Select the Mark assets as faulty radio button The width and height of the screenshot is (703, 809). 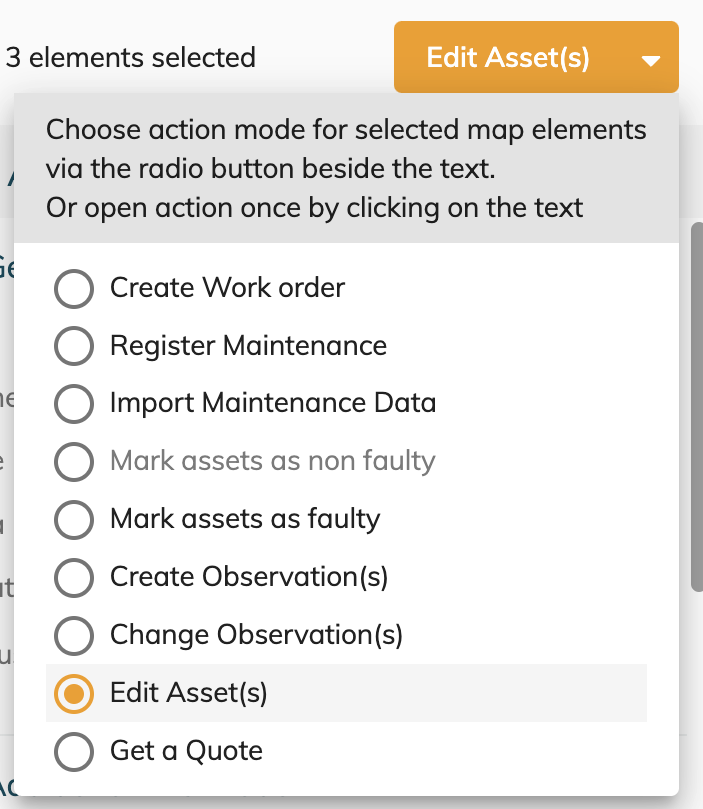[x=74, y=519]
